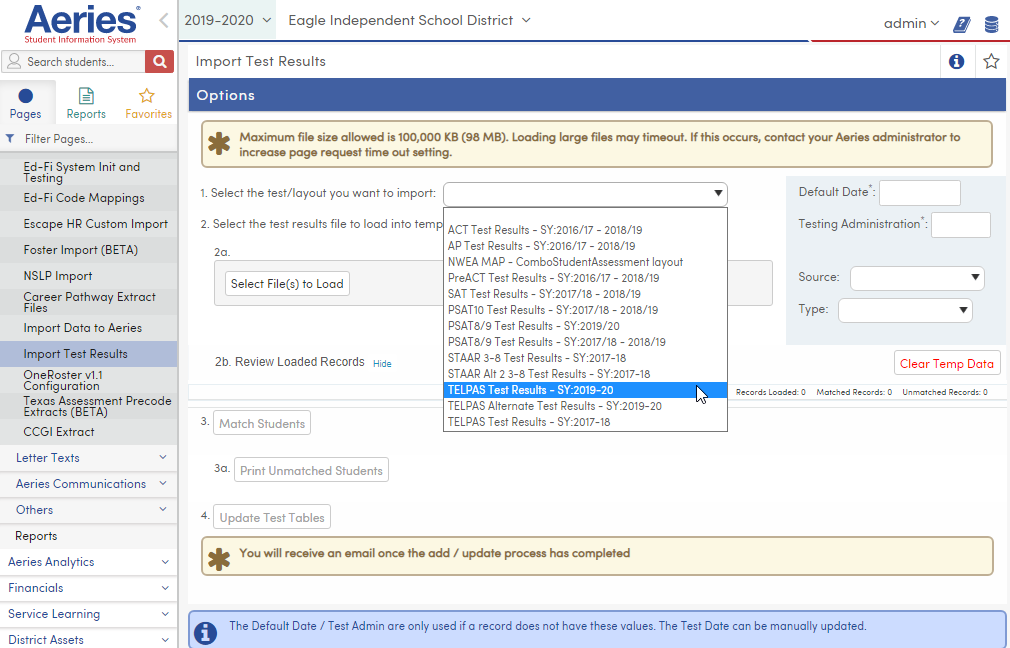Click the page information icon
Viewport: 1010px width, 648px height.
coord(956,61)
